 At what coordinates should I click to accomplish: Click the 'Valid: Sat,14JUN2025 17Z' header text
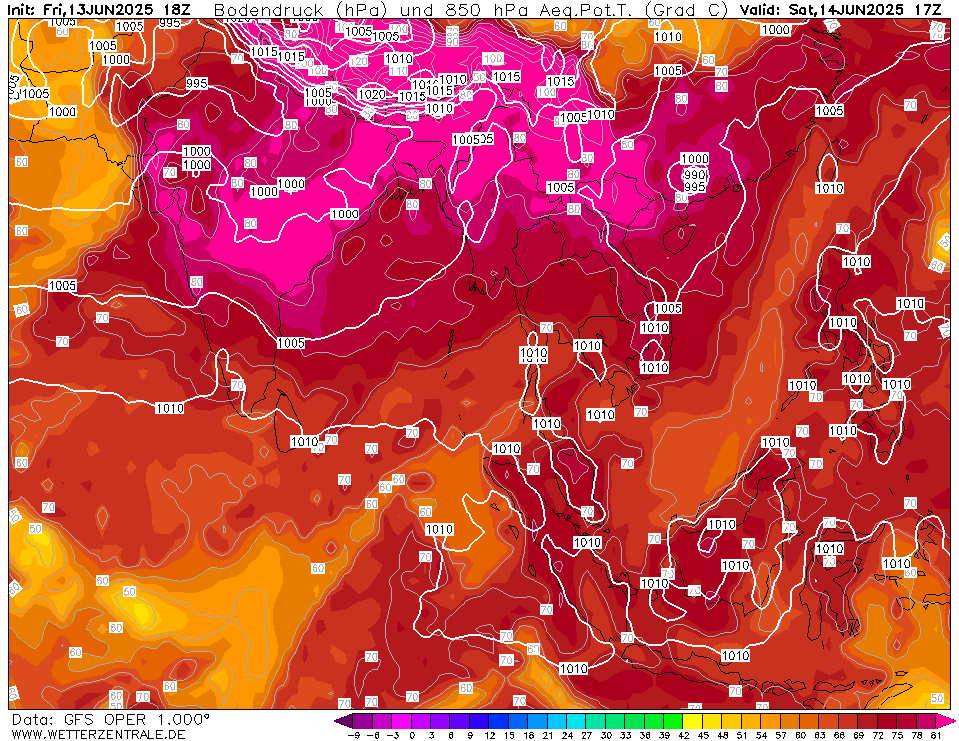pyautogui.click(x=840, y=10)
